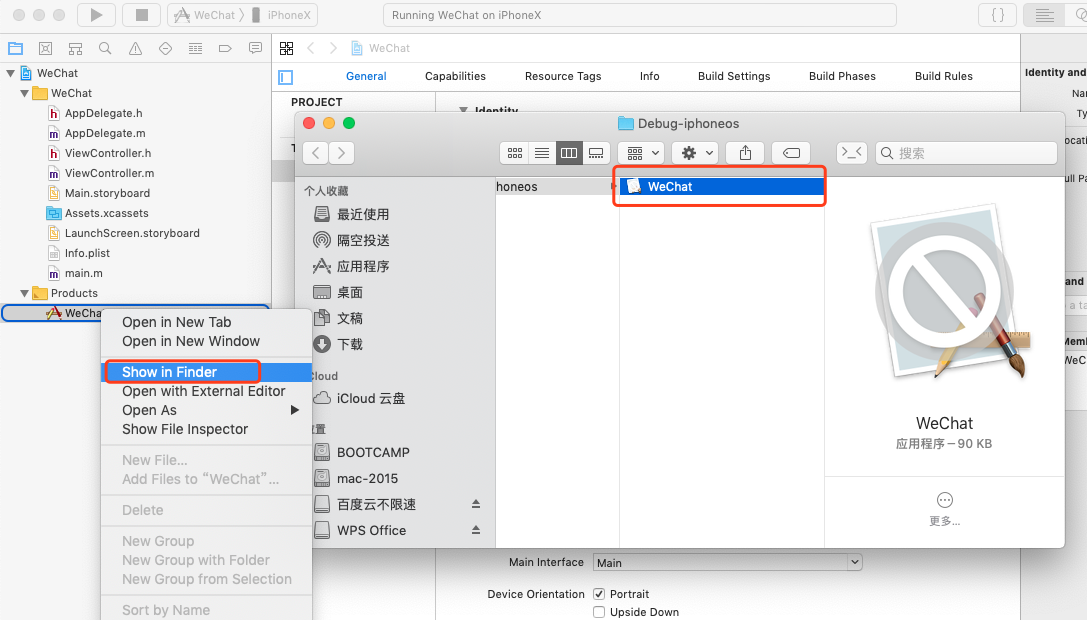Viewport: 1087px width, 620px height.
Task: Open the Find navigator magnifier icon
Action: pyautogui.click(x=105, y=48)
